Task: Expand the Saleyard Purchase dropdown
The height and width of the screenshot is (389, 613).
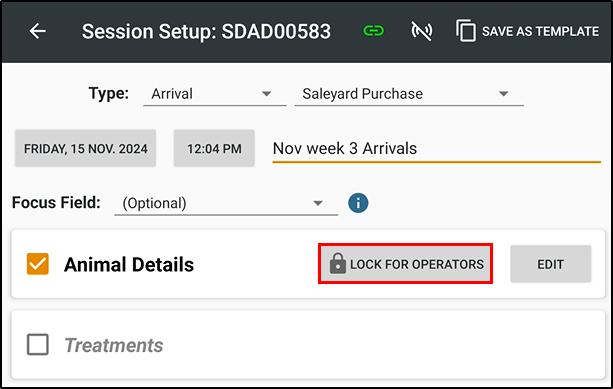Action: 409,94
